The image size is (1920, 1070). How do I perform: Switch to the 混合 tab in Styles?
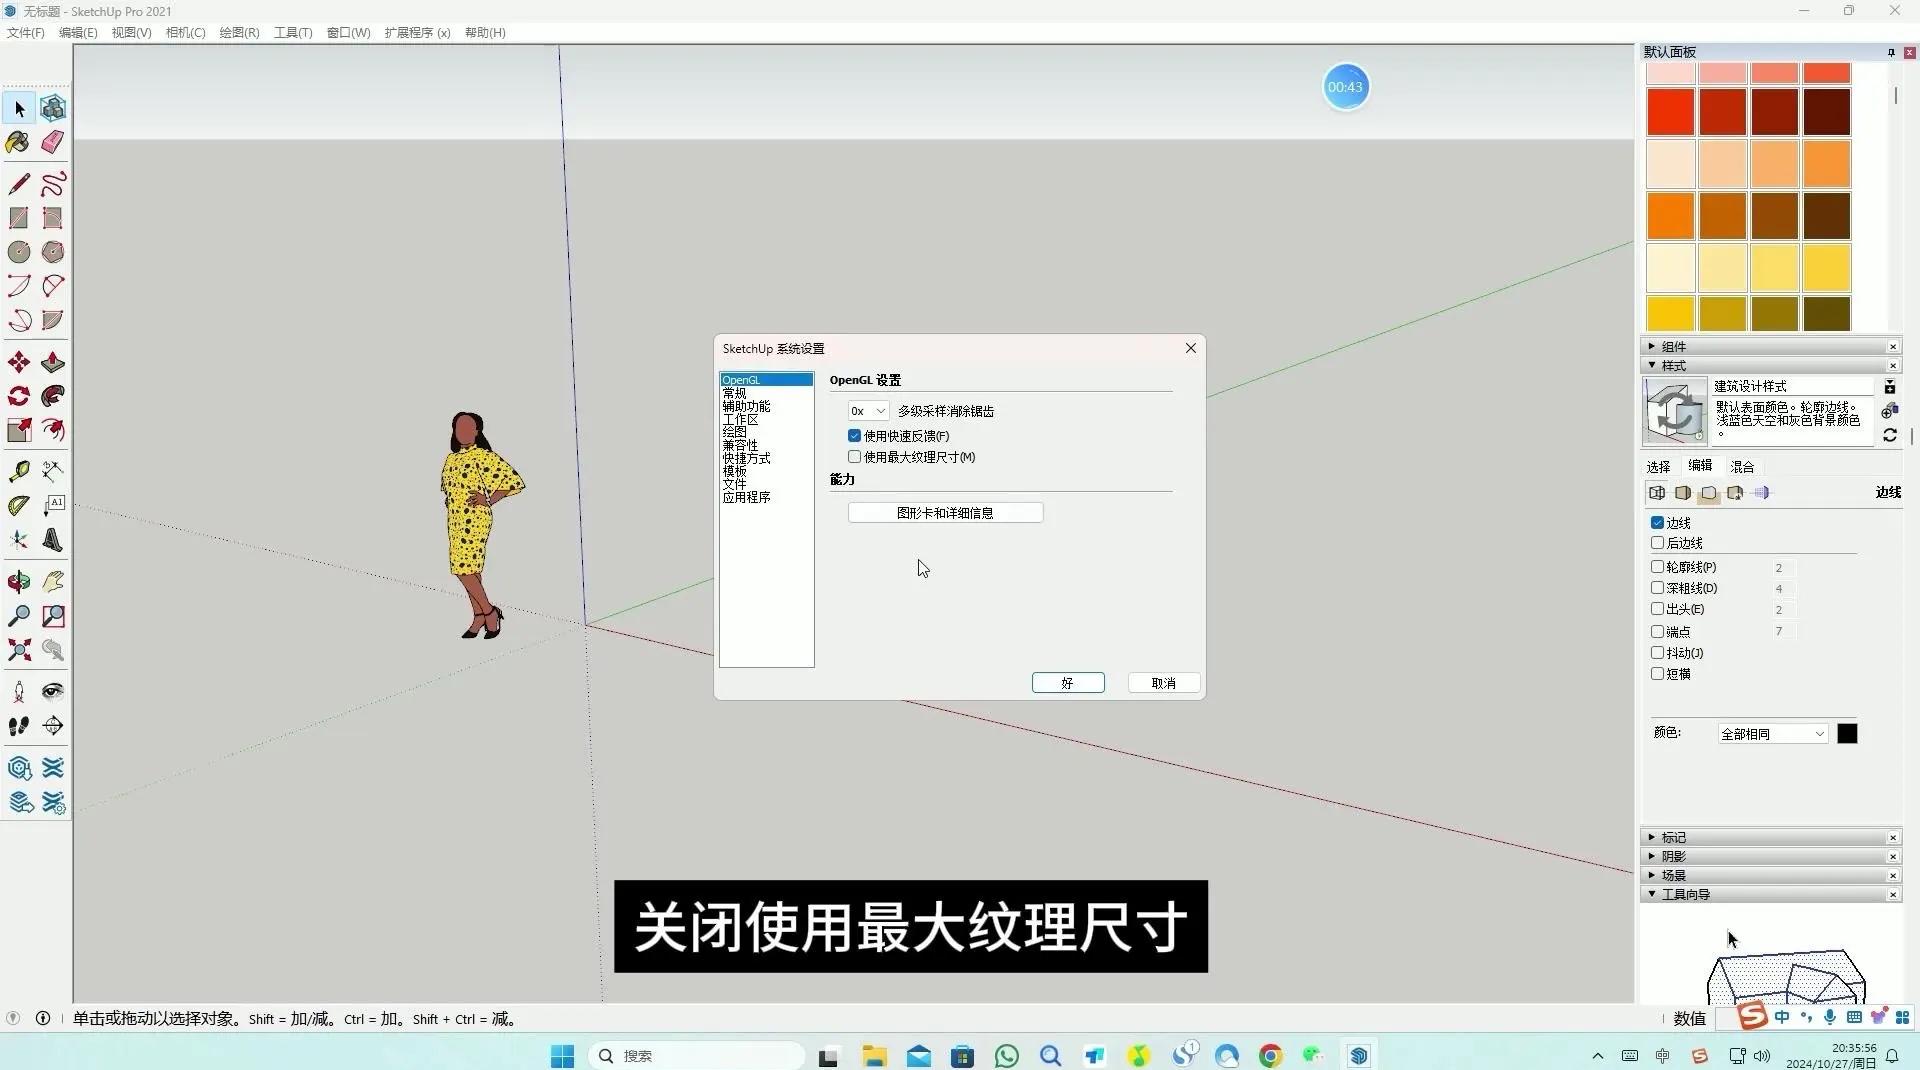pos(1741,465)
